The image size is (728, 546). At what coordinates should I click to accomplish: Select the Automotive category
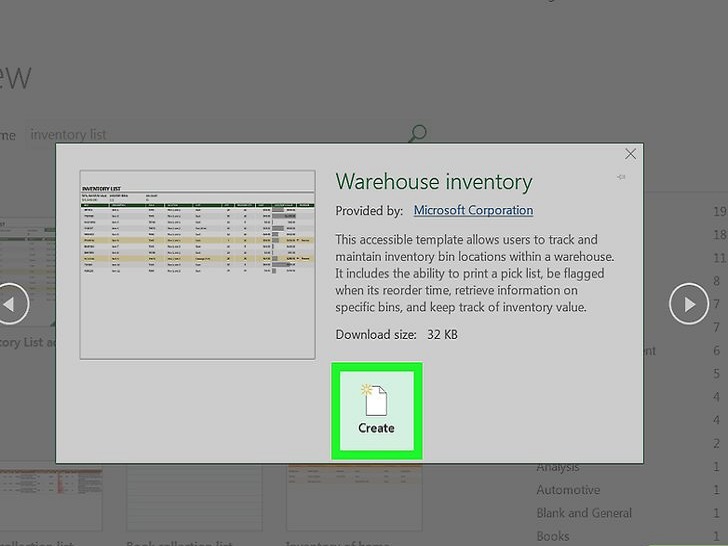(568, 490)
